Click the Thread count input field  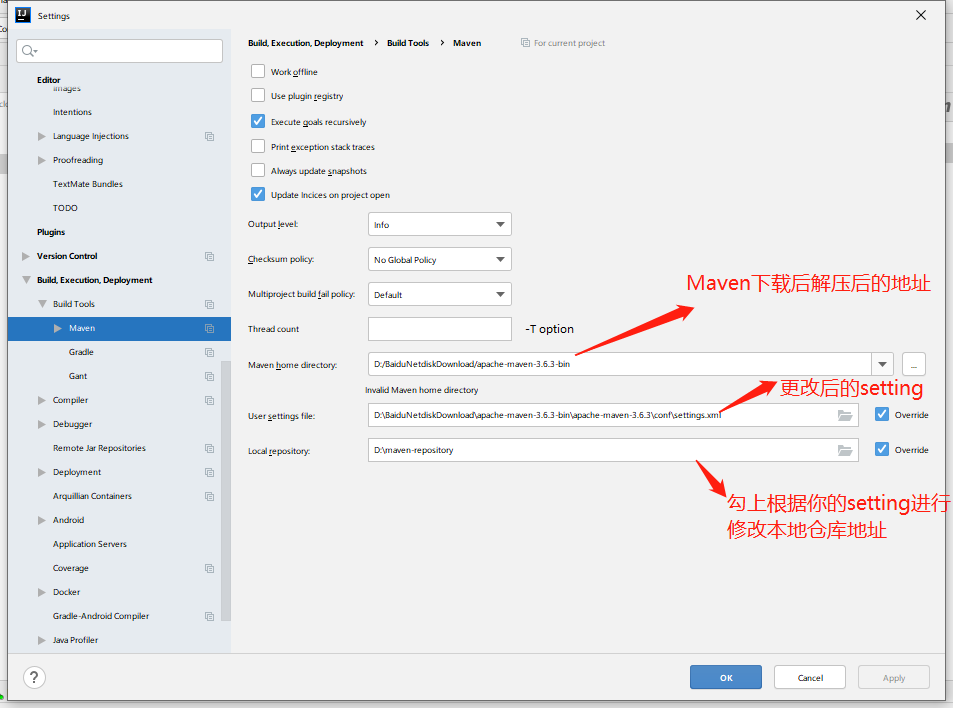pyautogui.click(x=439, y=329)
